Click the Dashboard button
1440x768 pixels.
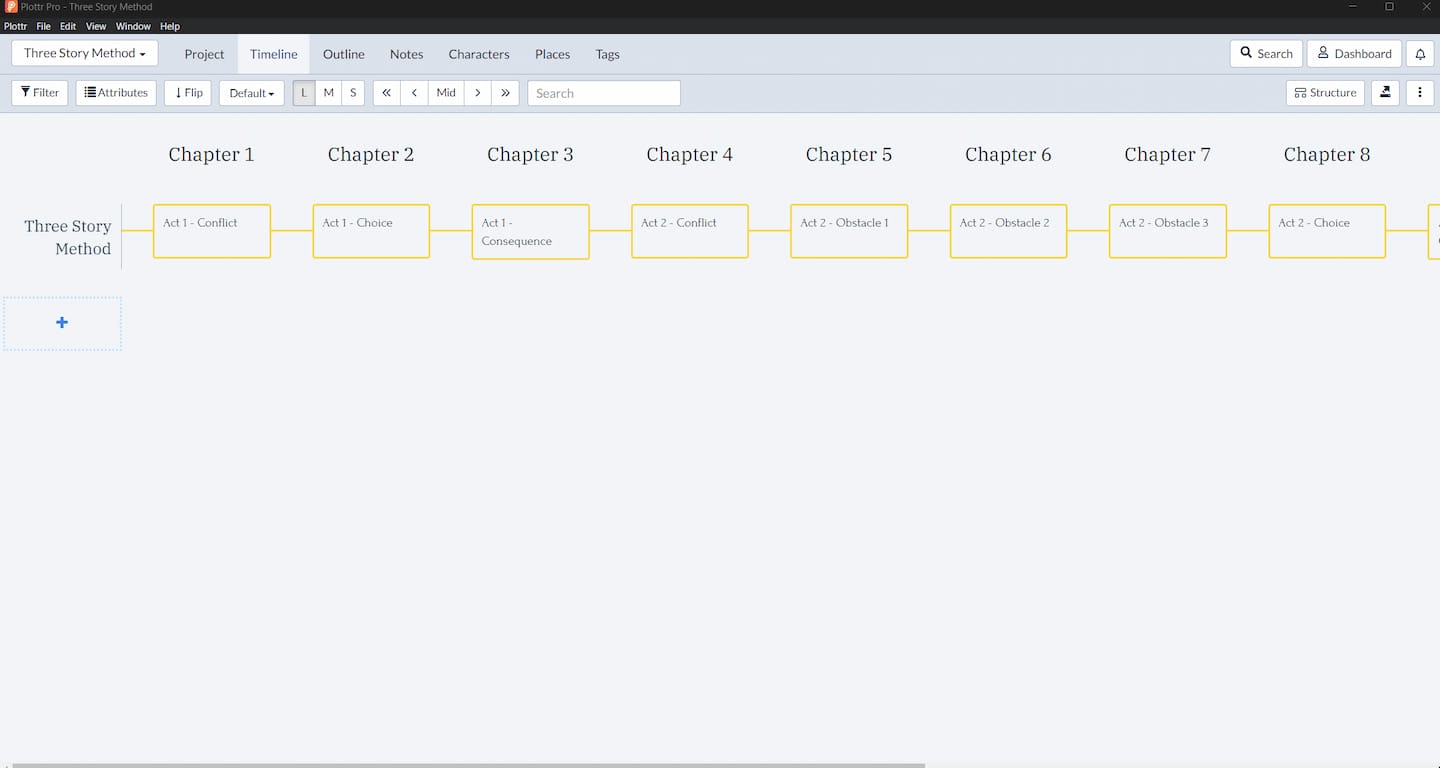click(x=1353, y=54)
